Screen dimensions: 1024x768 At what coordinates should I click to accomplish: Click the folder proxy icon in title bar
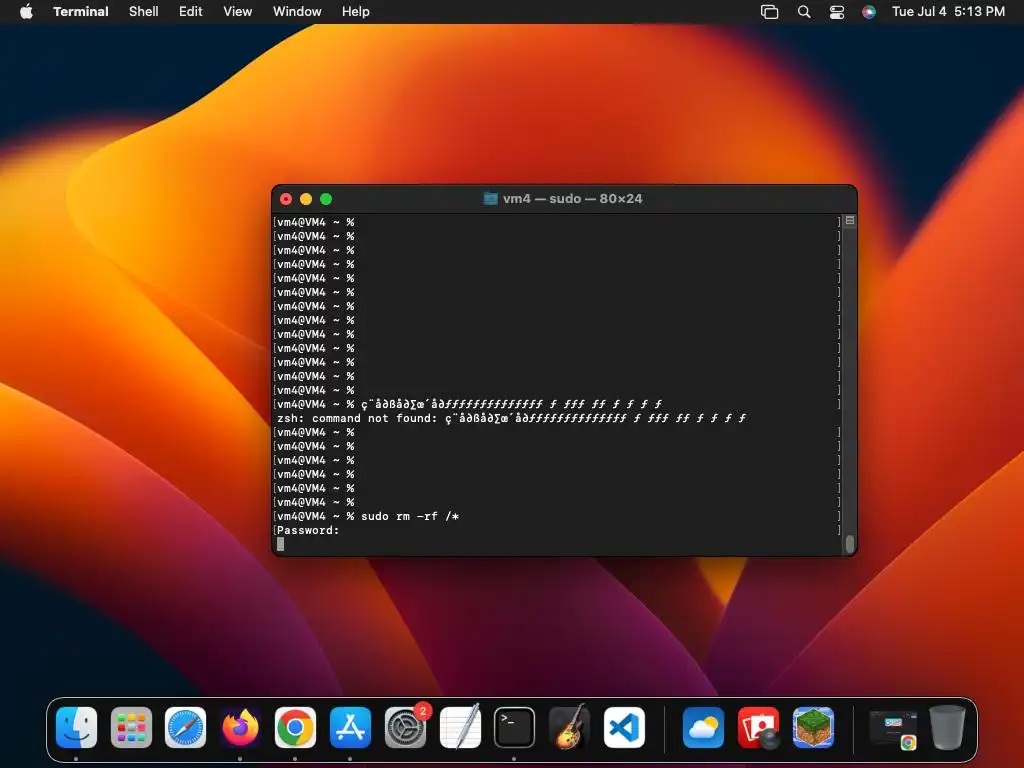(490, 199)
